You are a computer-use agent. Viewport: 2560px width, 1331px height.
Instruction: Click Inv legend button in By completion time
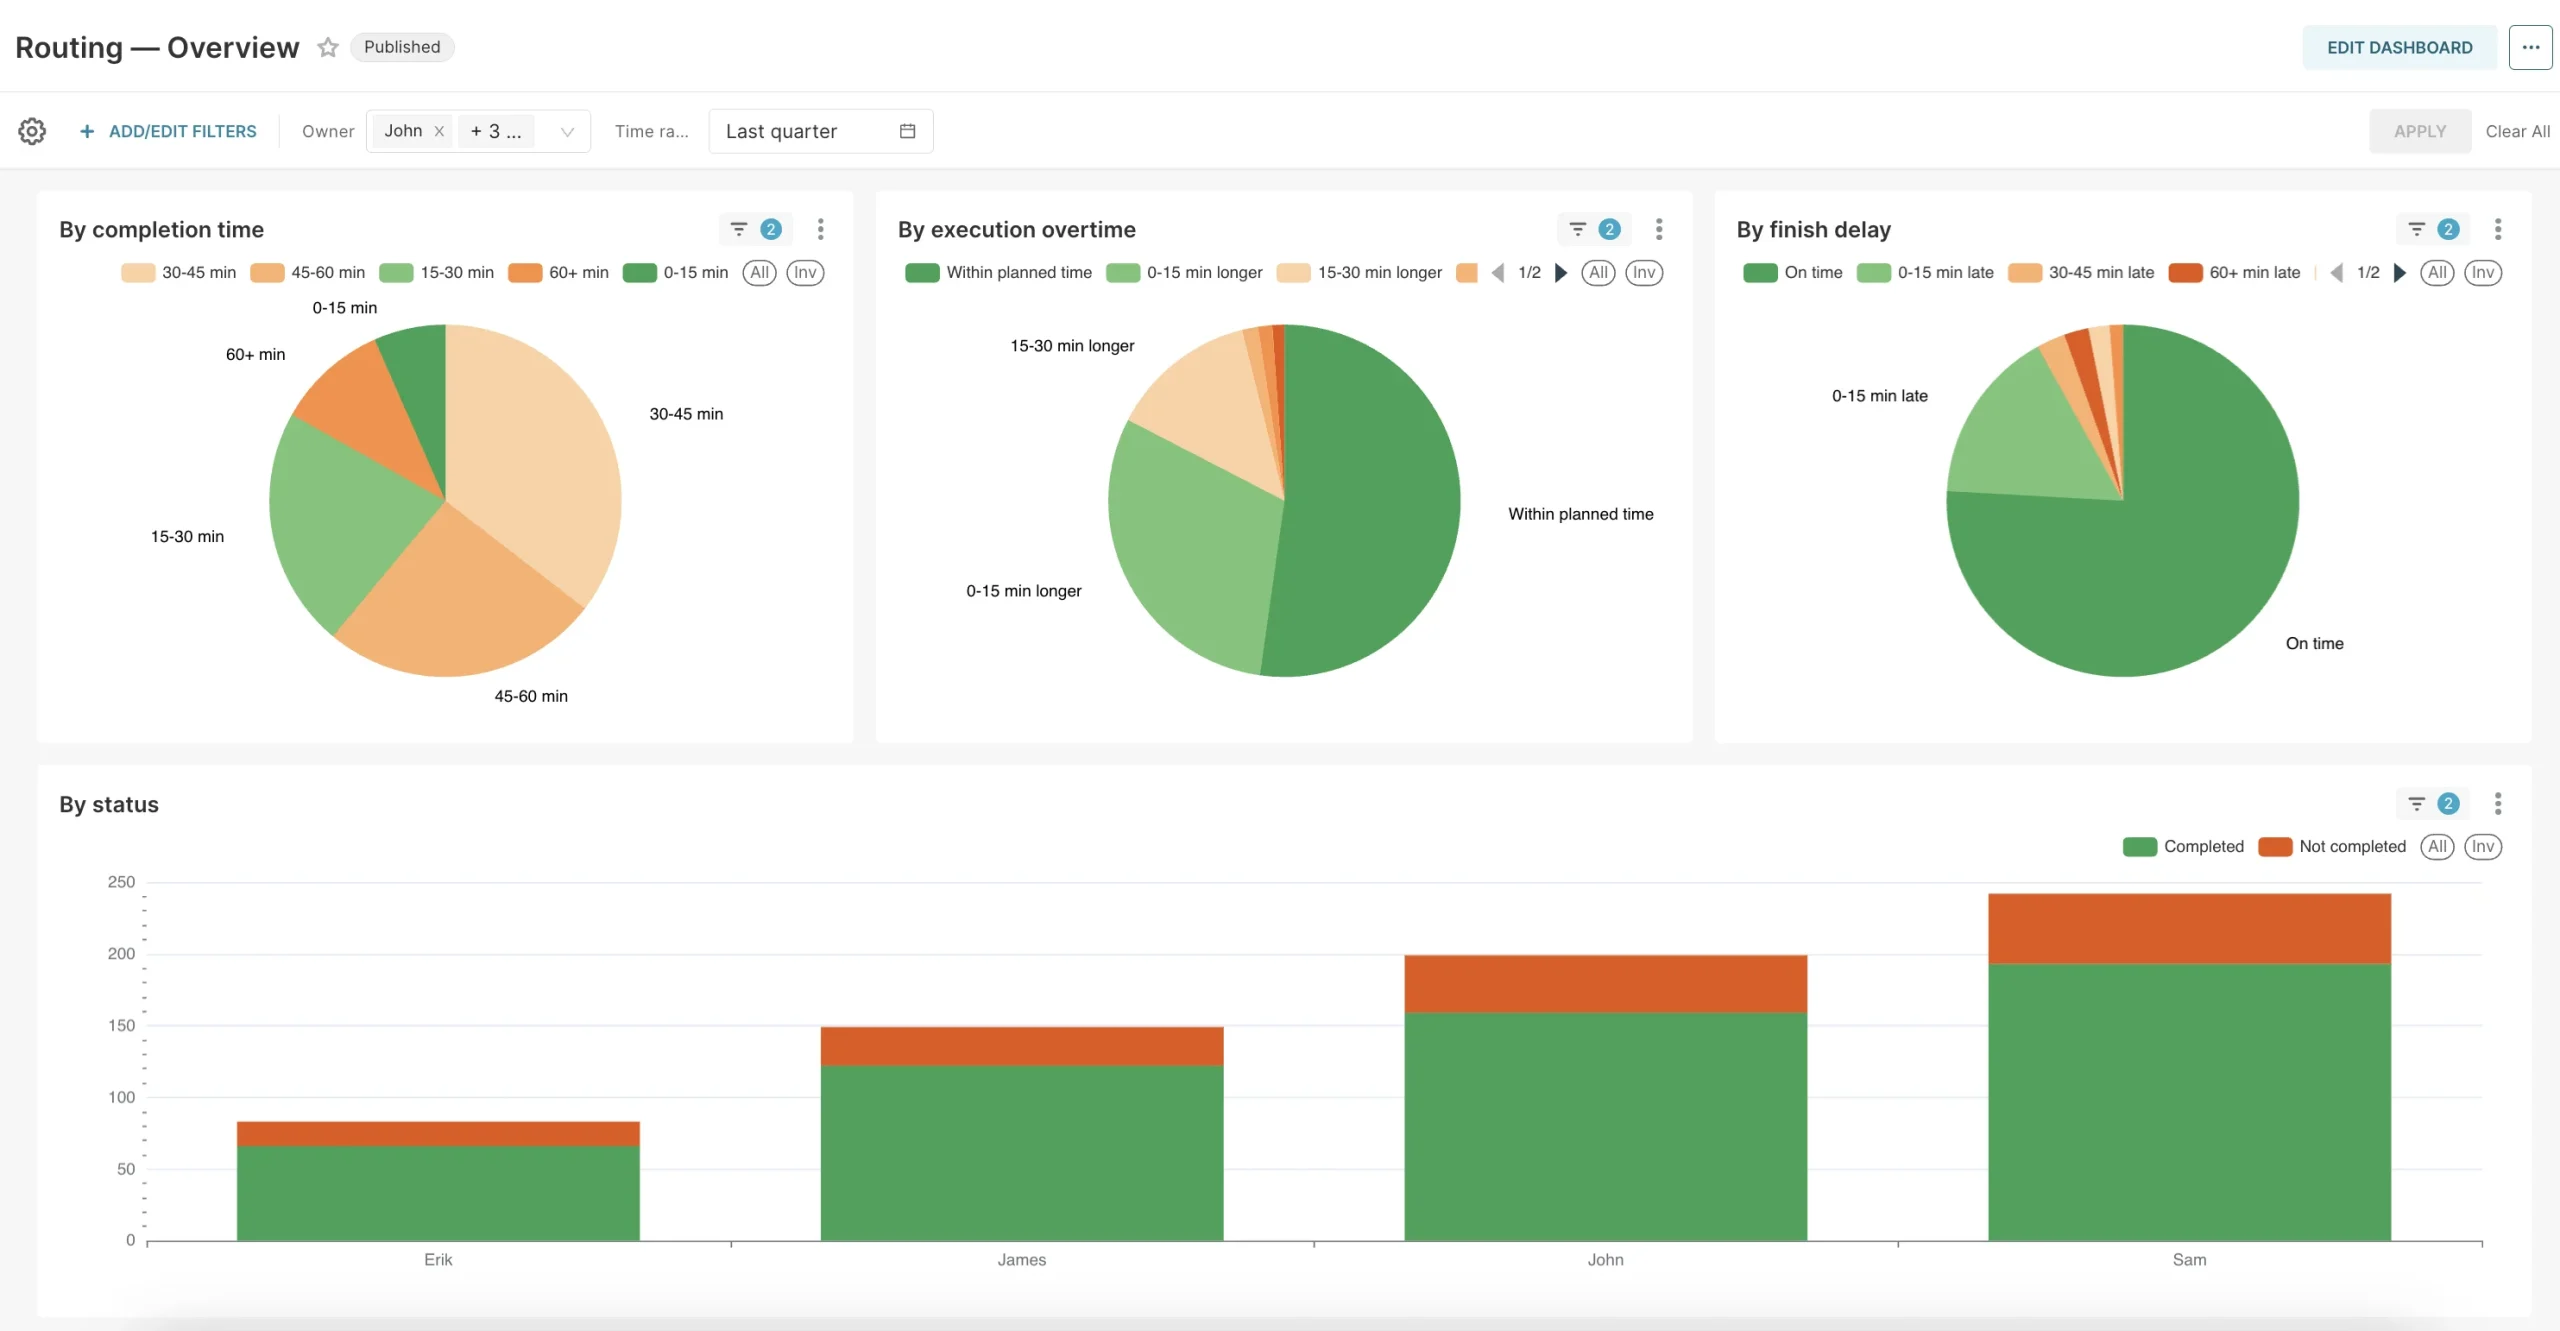[x=805, y=273]
